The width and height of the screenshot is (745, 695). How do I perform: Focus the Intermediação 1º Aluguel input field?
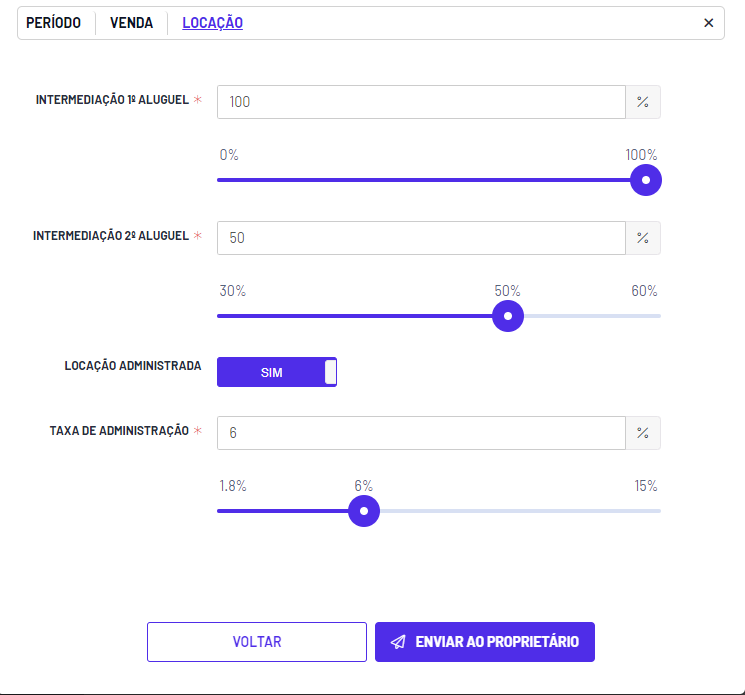click(x=421, y=102)
